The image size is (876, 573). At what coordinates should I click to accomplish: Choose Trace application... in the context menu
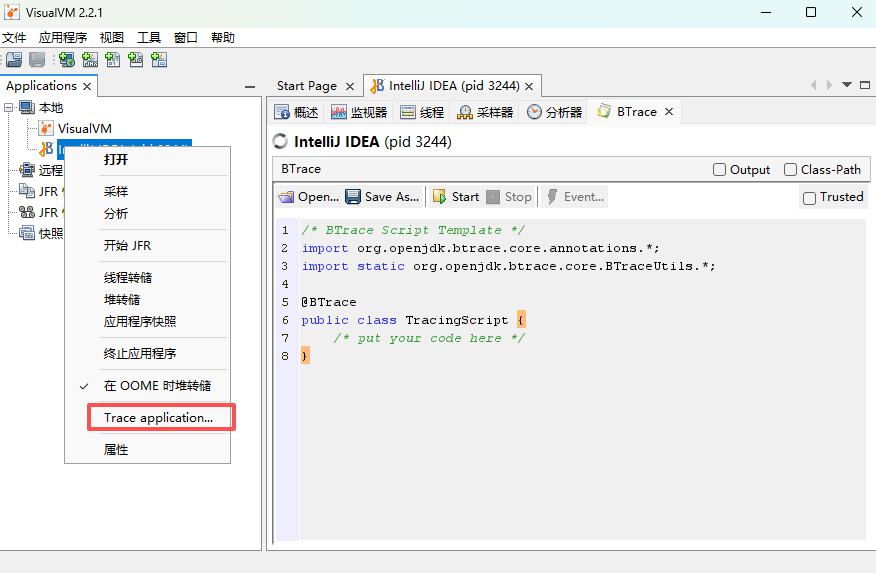point(148,418)
